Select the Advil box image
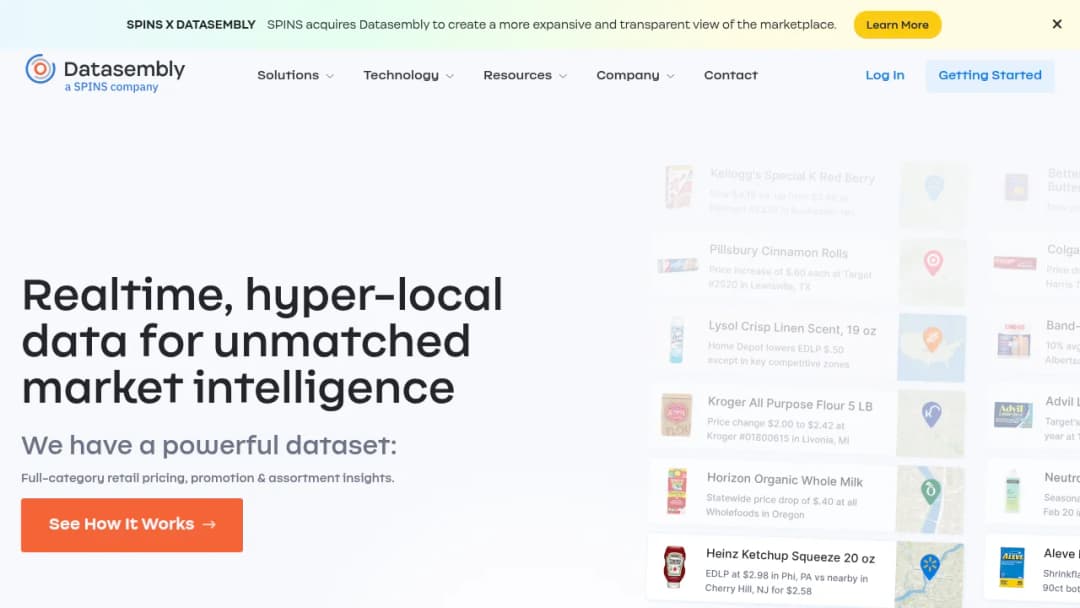 pyautogui.click(x=1012, y=415)
